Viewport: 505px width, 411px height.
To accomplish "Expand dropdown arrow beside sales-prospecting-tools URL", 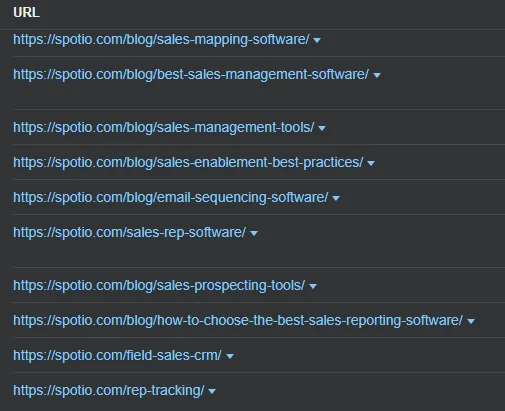I will coord(313,286).
